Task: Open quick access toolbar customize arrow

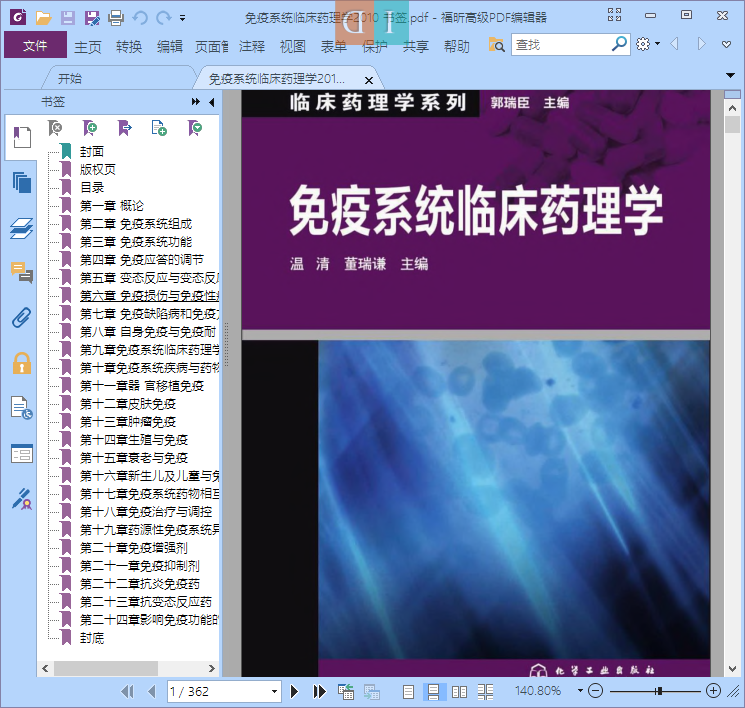Action: click(x=182, y=19)
